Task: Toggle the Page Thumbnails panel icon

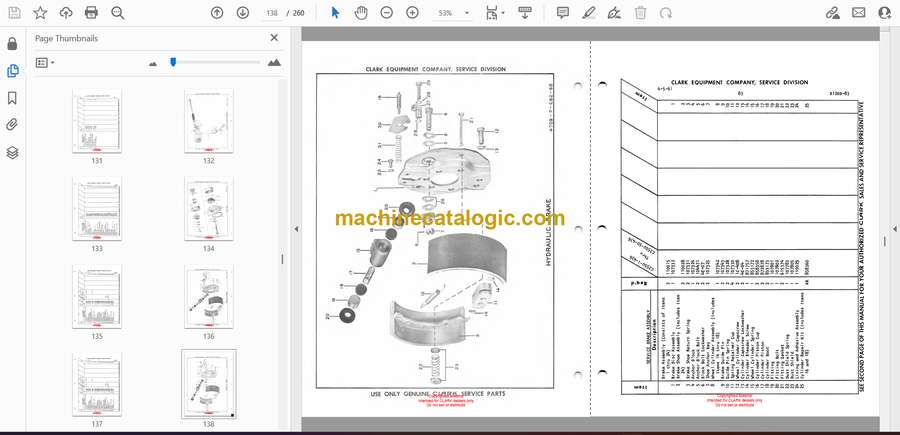Action: tap(13, 71)
